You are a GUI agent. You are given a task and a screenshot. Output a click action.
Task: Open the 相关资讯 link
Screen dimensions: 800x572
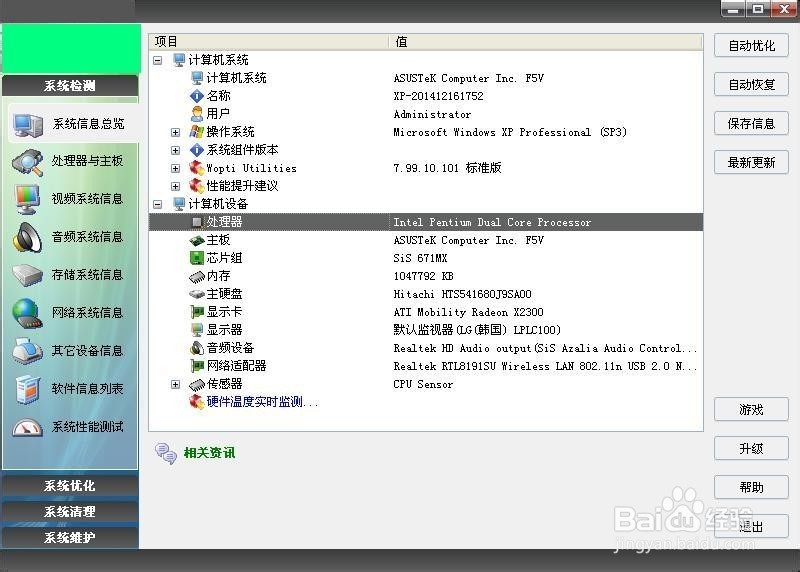[x=210, y=453]
